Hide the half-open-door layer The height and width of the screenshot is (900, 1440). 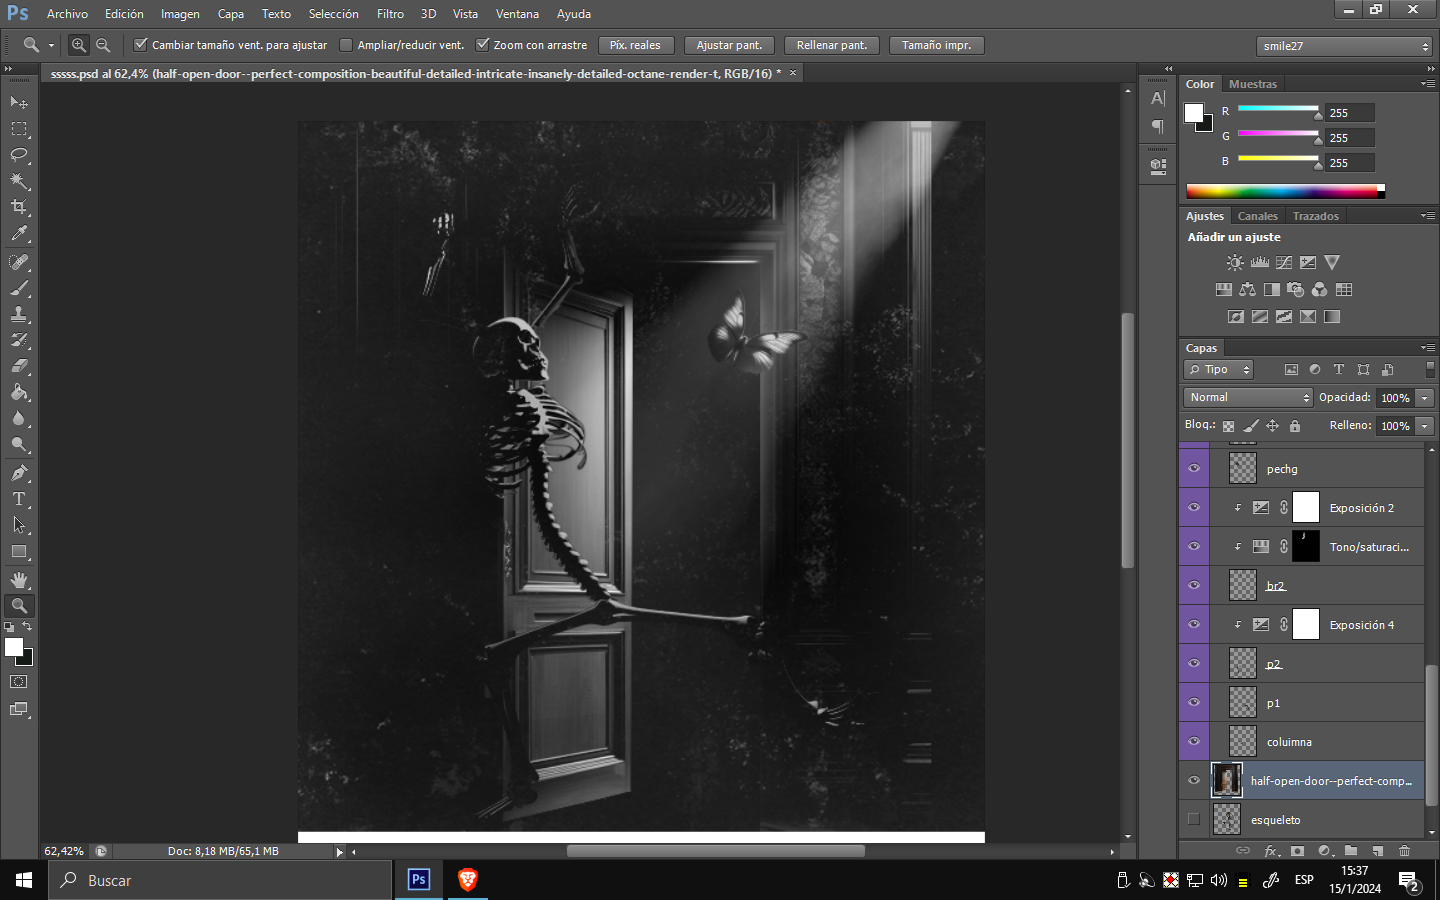(1194, 780)
